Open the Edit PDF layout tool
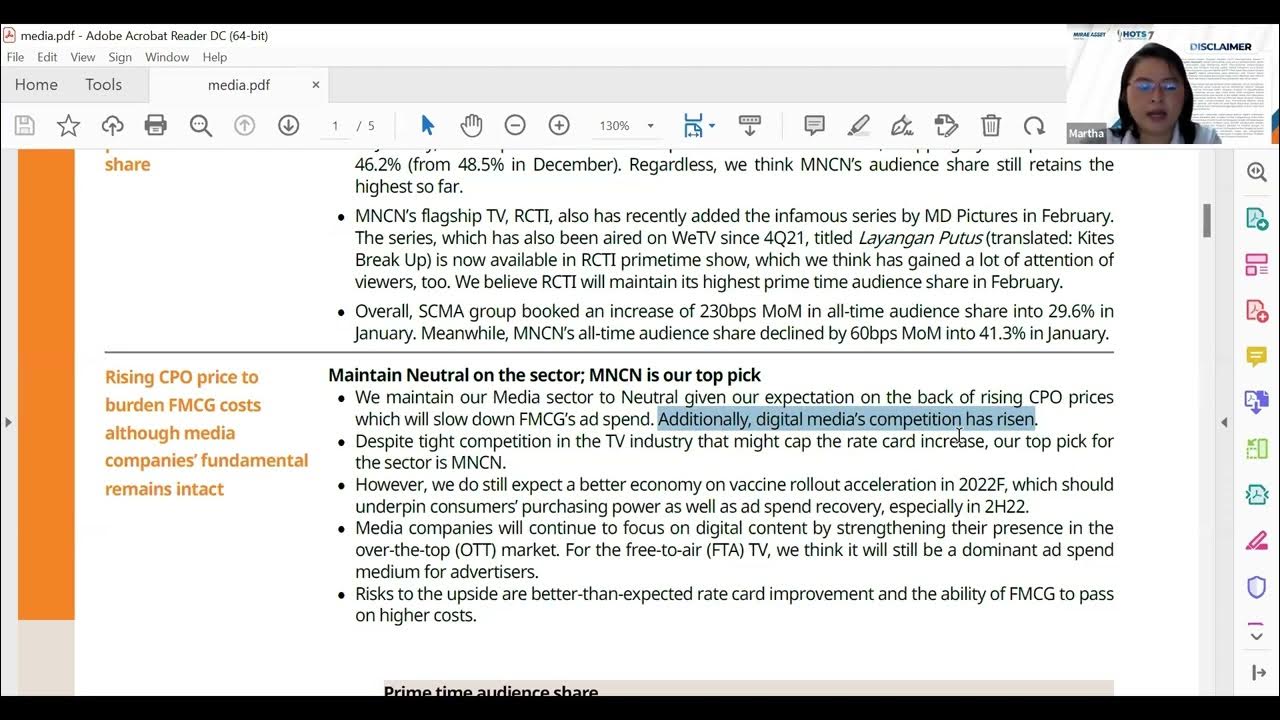Screen dimensions: 1280x720 tap(1257, 265)
